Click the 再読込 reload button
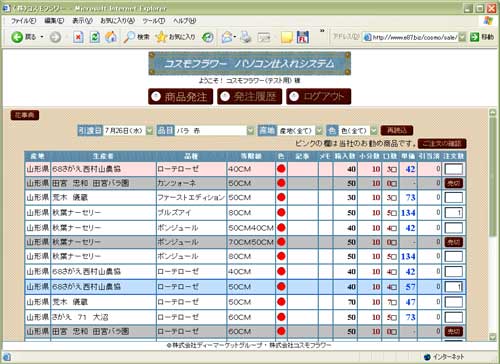Viewport: 500px width, 364px height. 397,130
